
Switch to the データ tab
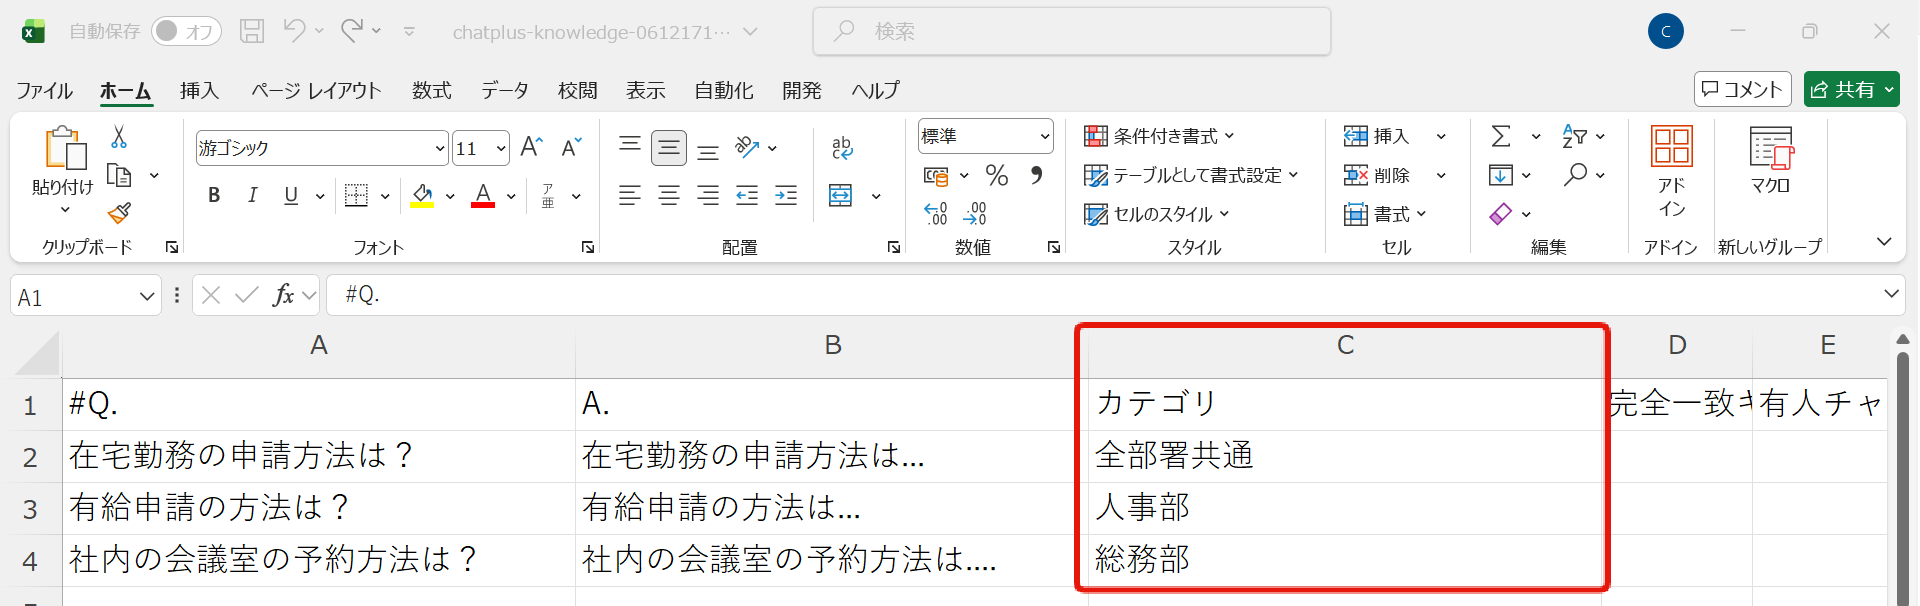pyautogui.click(x=505, y=90)
